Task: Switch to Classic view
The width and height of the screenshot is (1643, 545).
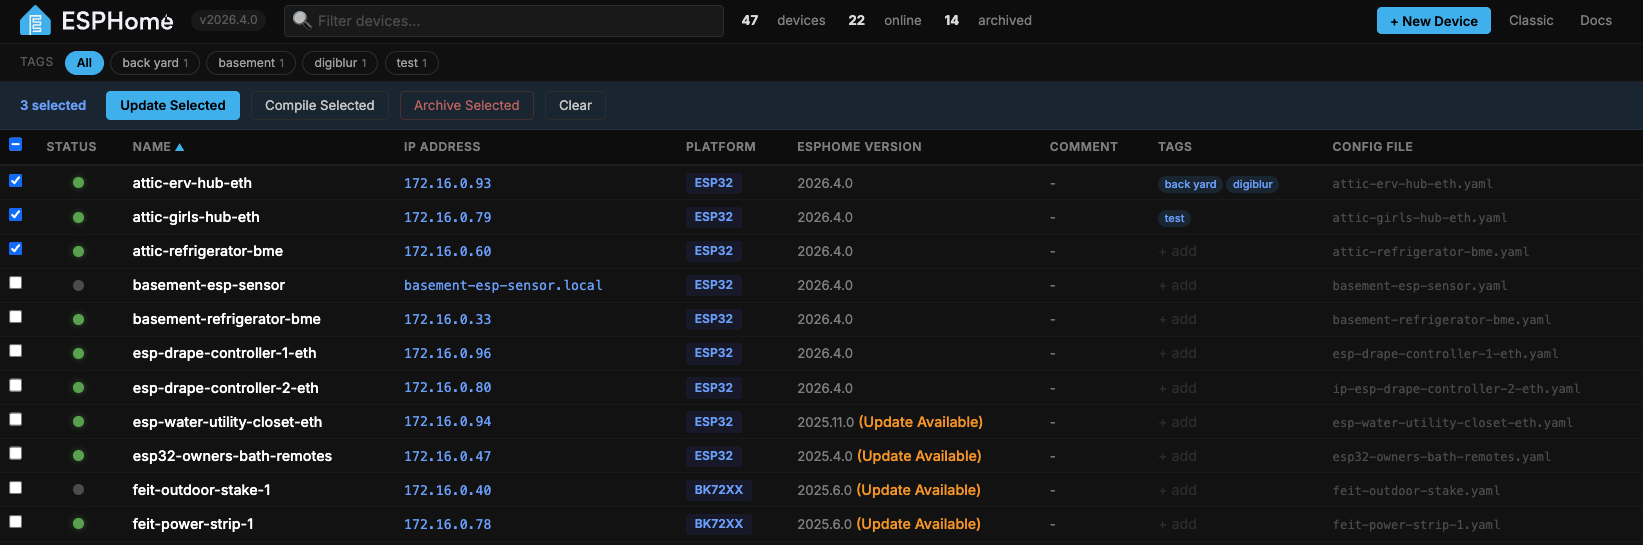Action: tap(1531, 20)
